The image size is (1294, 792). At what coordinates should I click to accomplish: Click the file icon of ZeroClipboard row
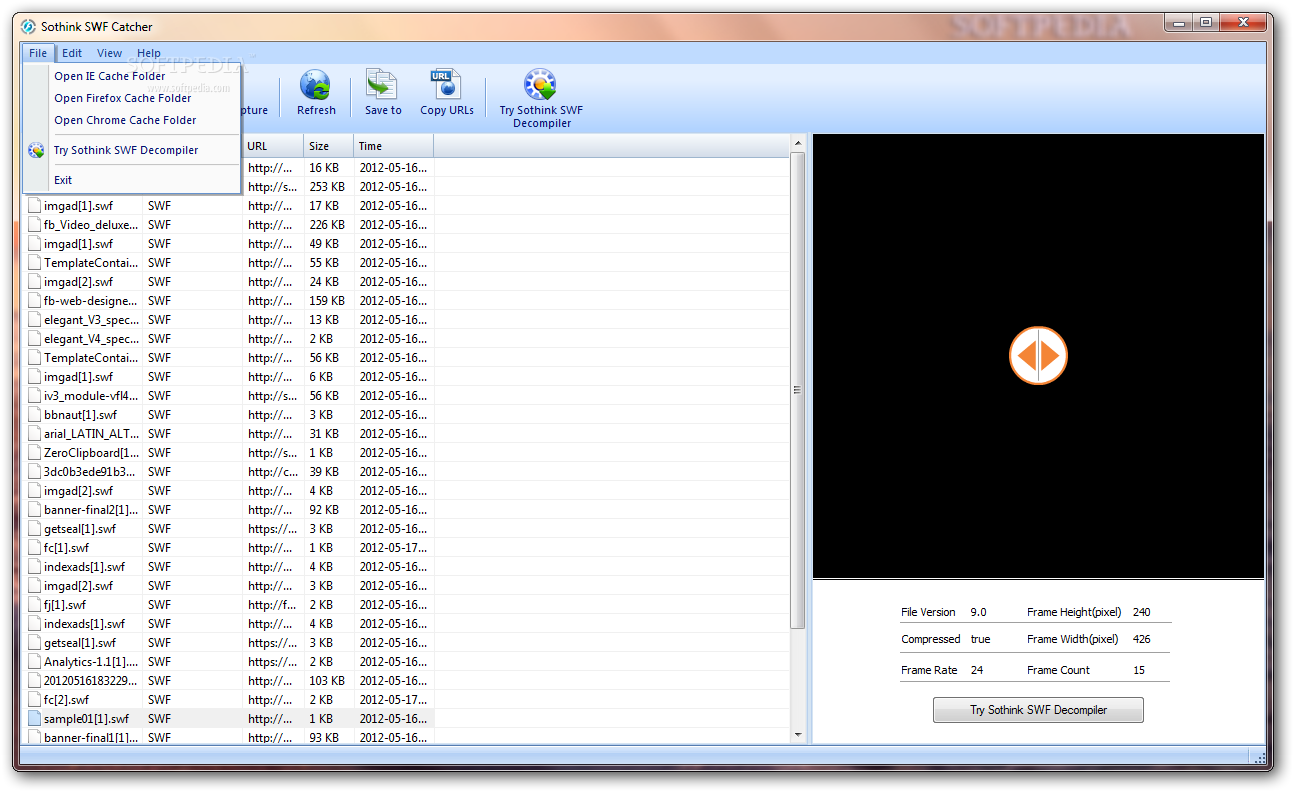tap(34, 453)
